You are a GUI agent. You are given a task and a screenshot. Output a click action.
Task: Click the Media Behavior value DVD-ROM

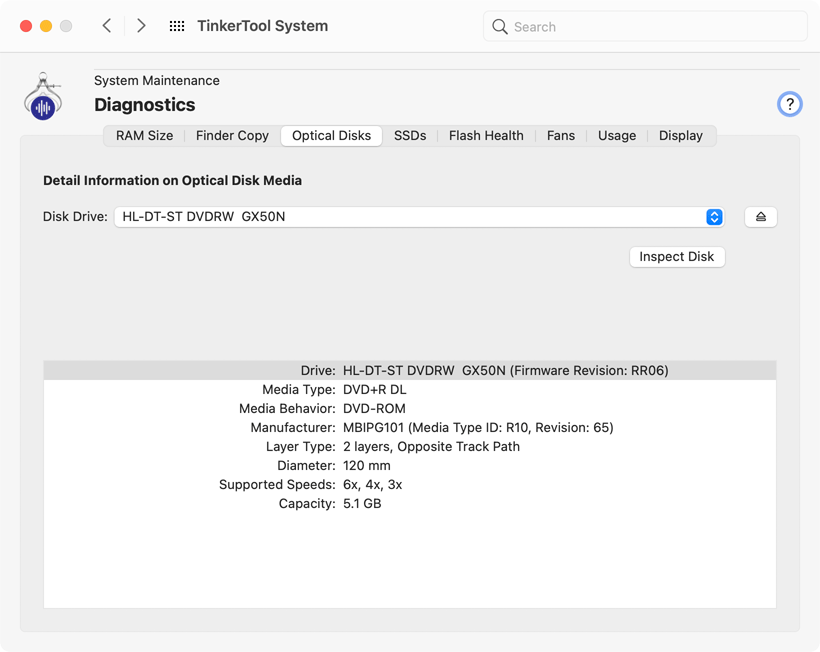(374, 408)
